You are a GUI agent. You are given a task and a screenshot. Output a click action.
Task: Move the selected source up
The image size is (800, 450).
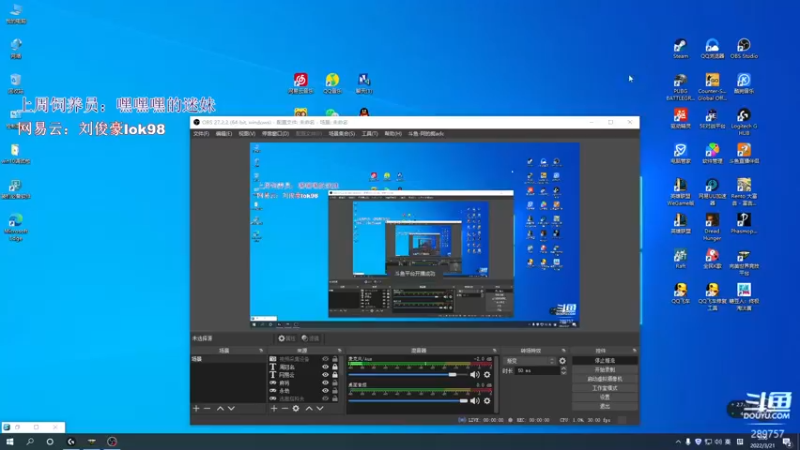click(309, 409)
